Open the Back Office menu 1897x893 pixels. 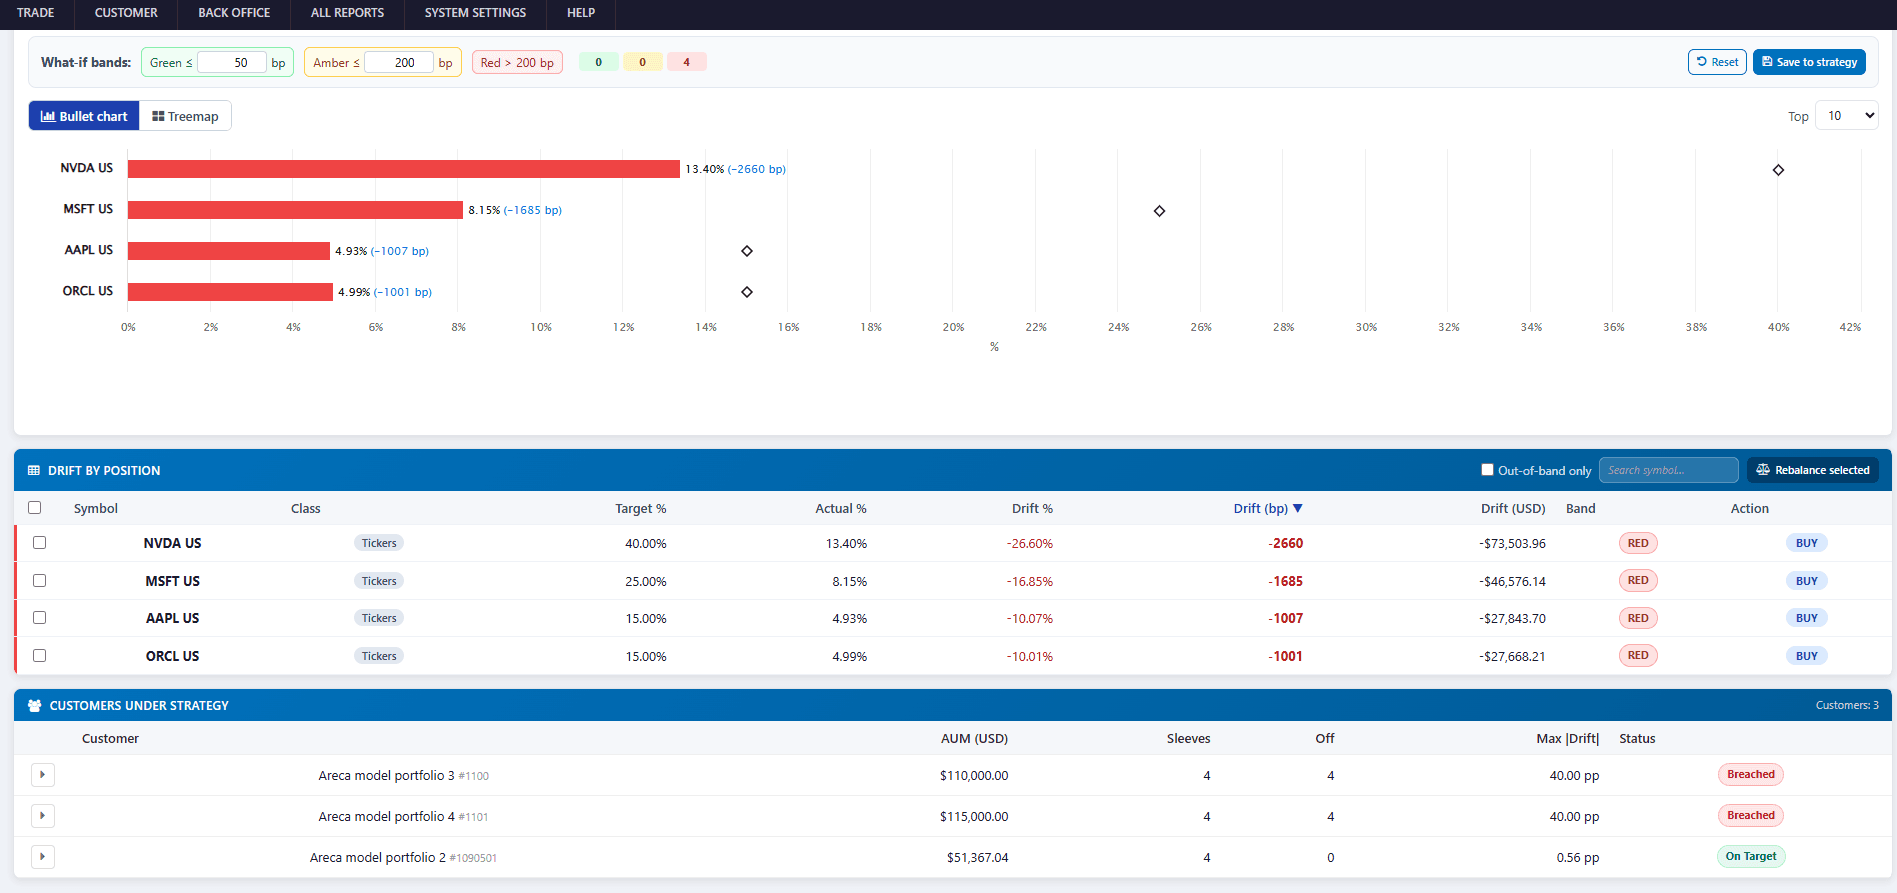pyautogui.click(x=234, y=13)
